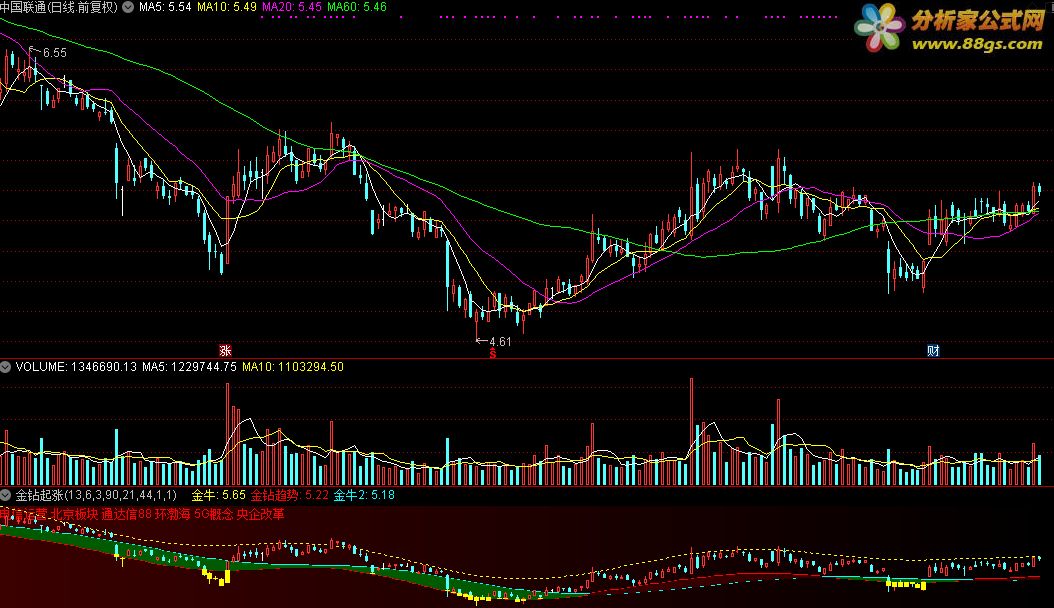Viewport: 1054px width, 608px height.
Task: Expand the VOLUME indicator dropdown arrow
Action: (5, 367)
